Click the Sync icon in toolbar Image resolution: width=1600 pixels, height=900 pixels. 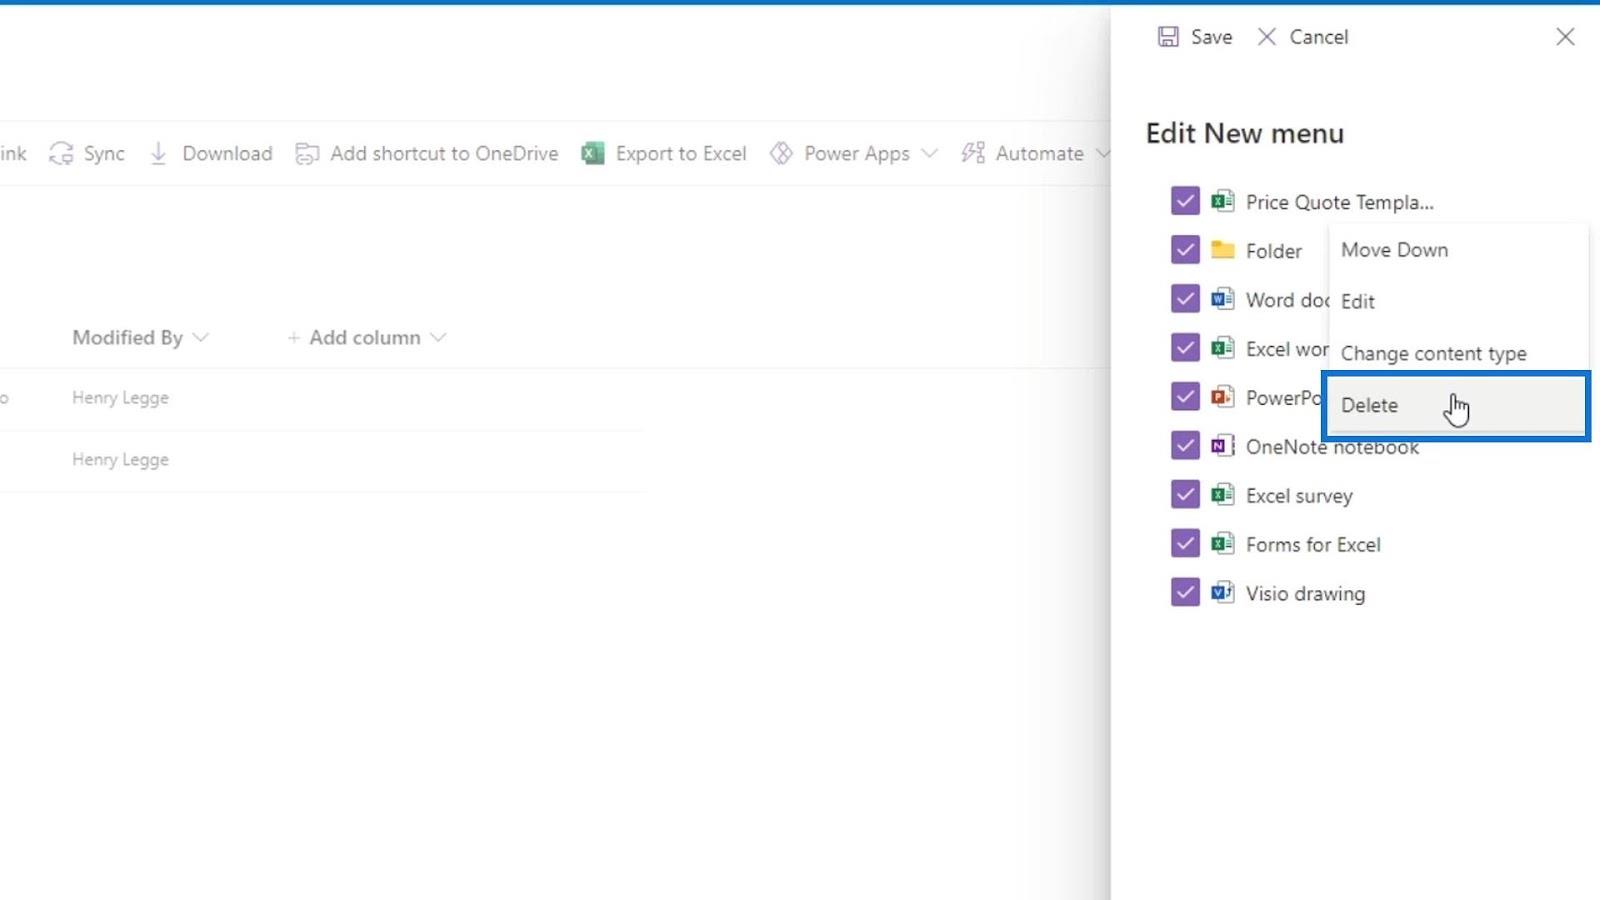coord(61,153)
